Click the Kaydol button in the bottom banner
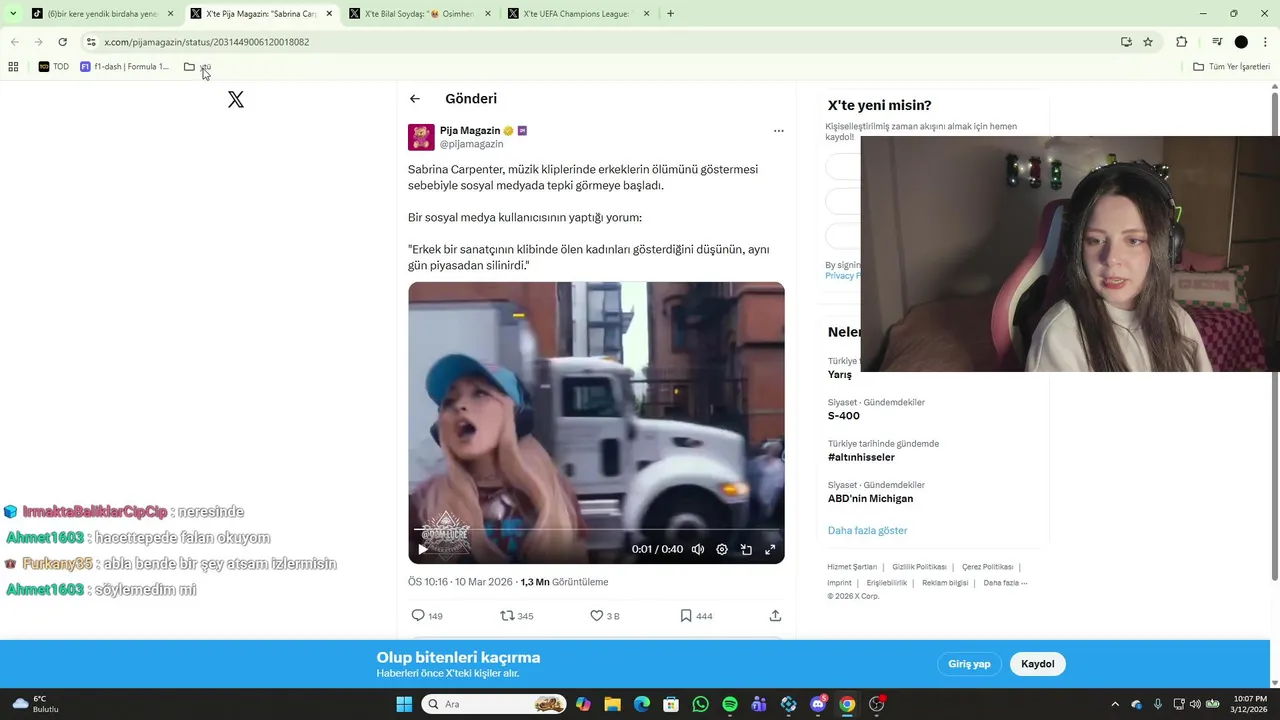This screenshot has height=720, width=1280. coord(1037,664)
